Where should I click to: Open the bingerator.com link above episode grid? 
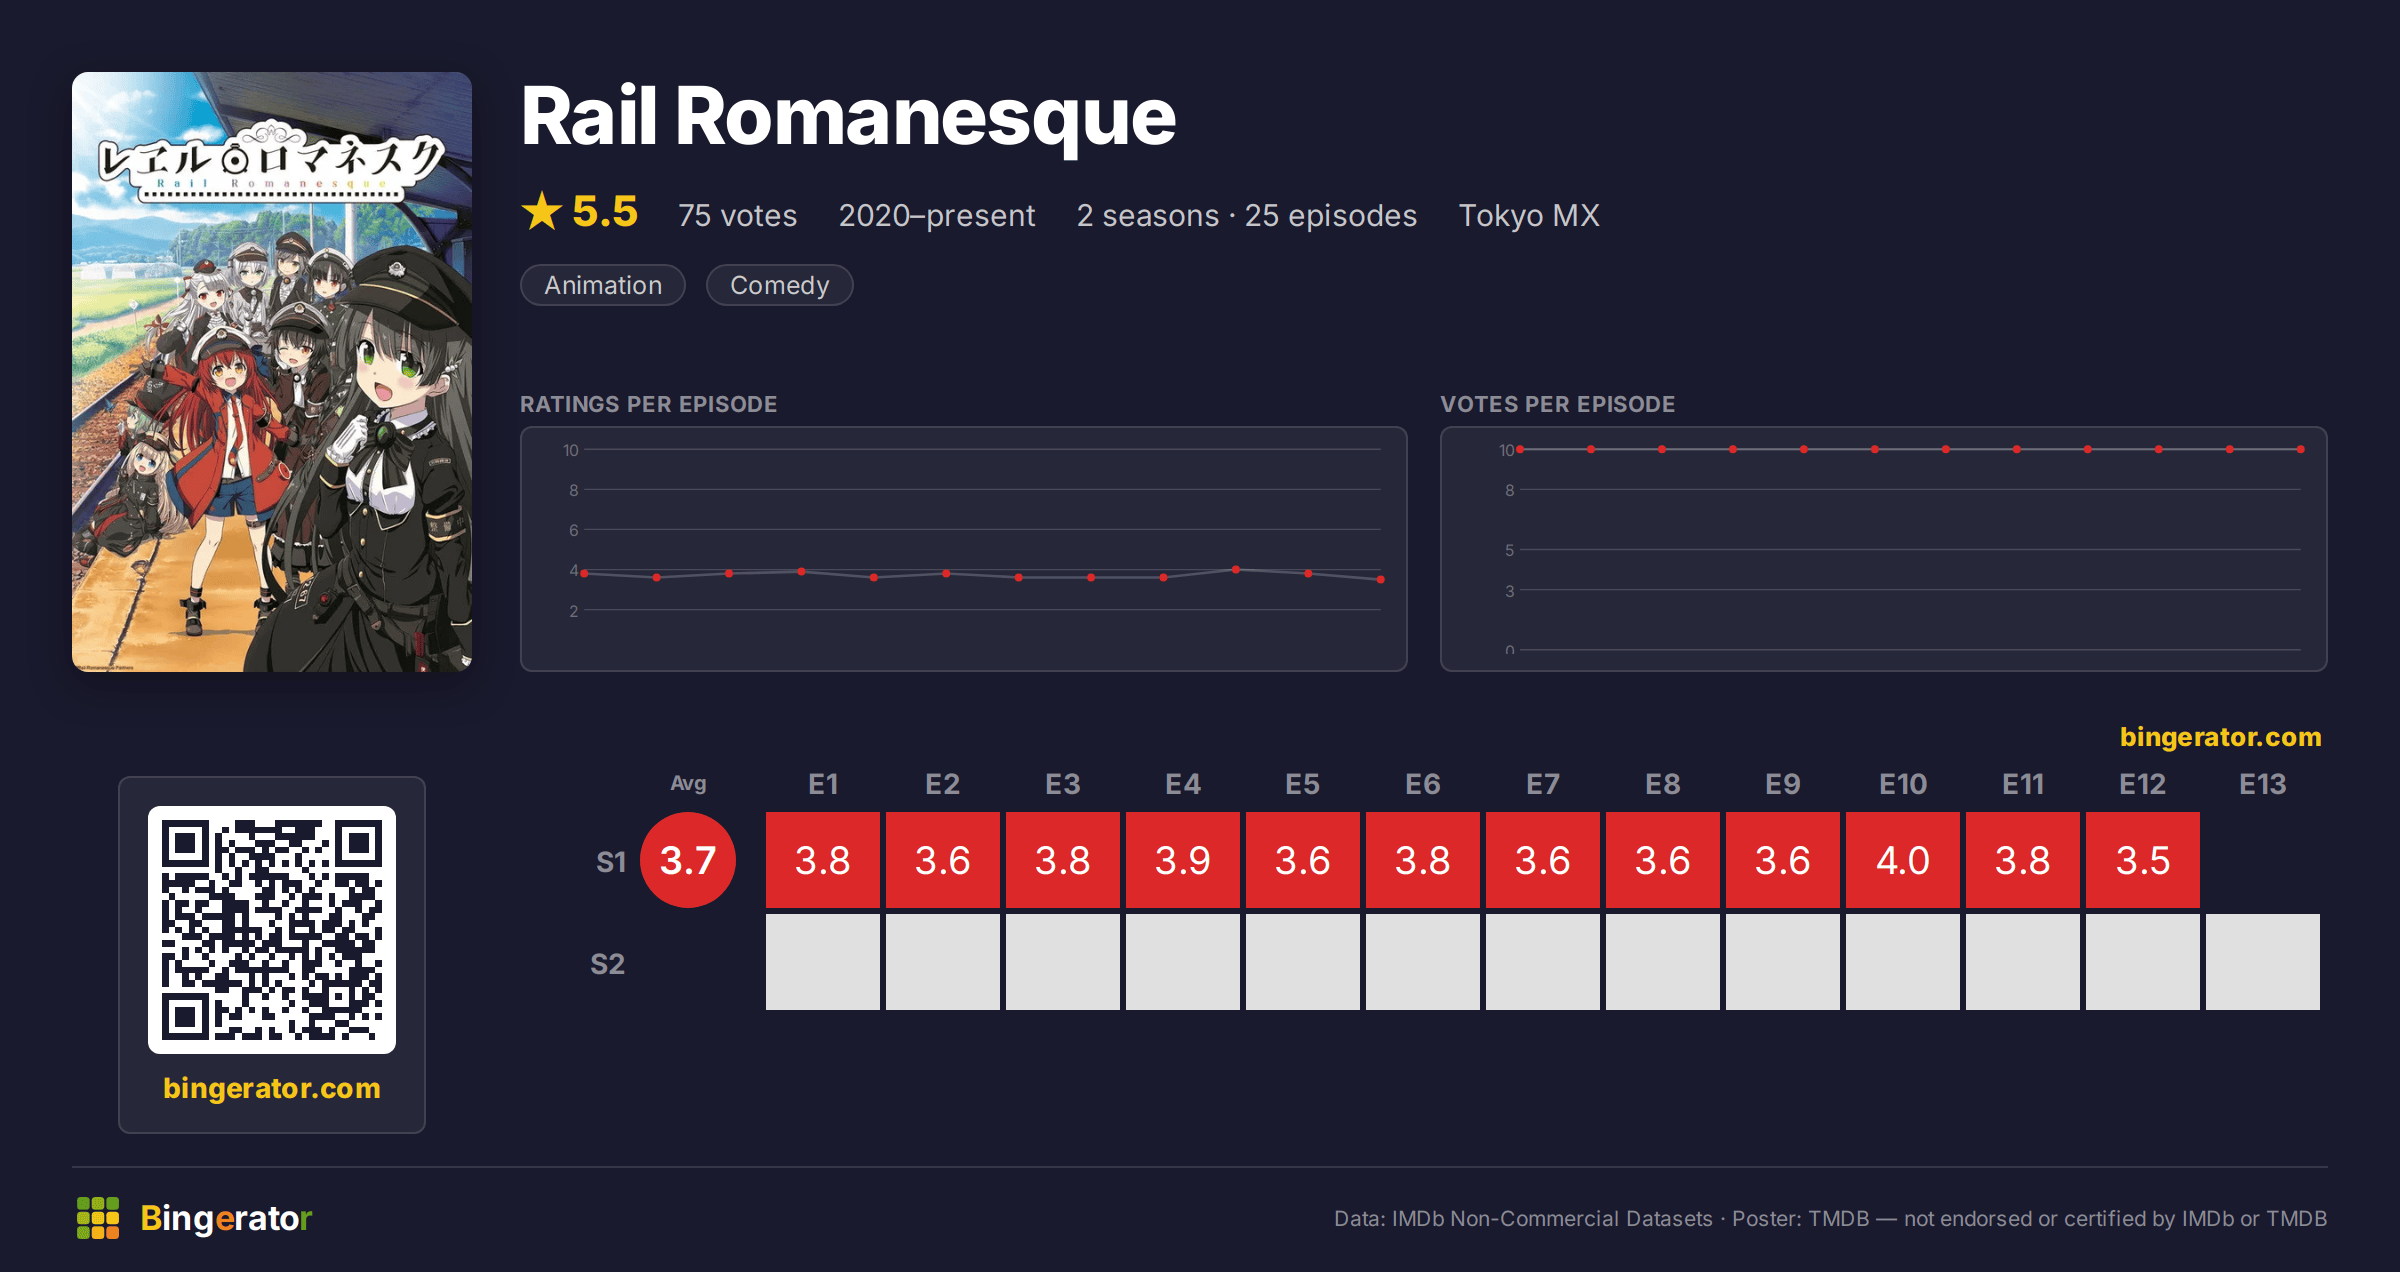[2220, 737]
